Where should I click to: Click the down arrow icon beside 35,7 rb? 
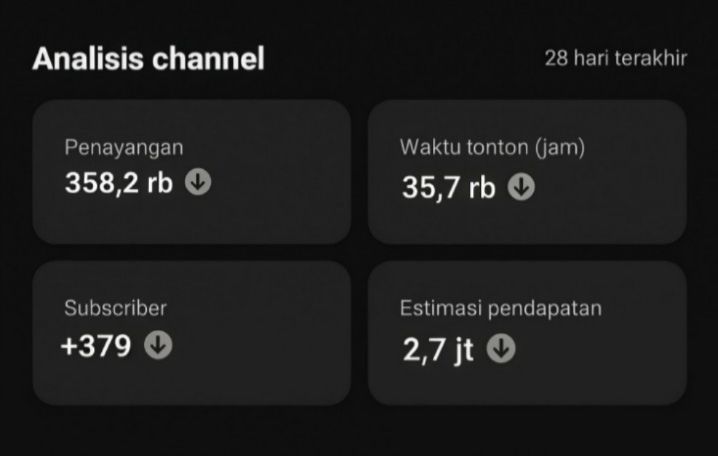pos(521,187)
